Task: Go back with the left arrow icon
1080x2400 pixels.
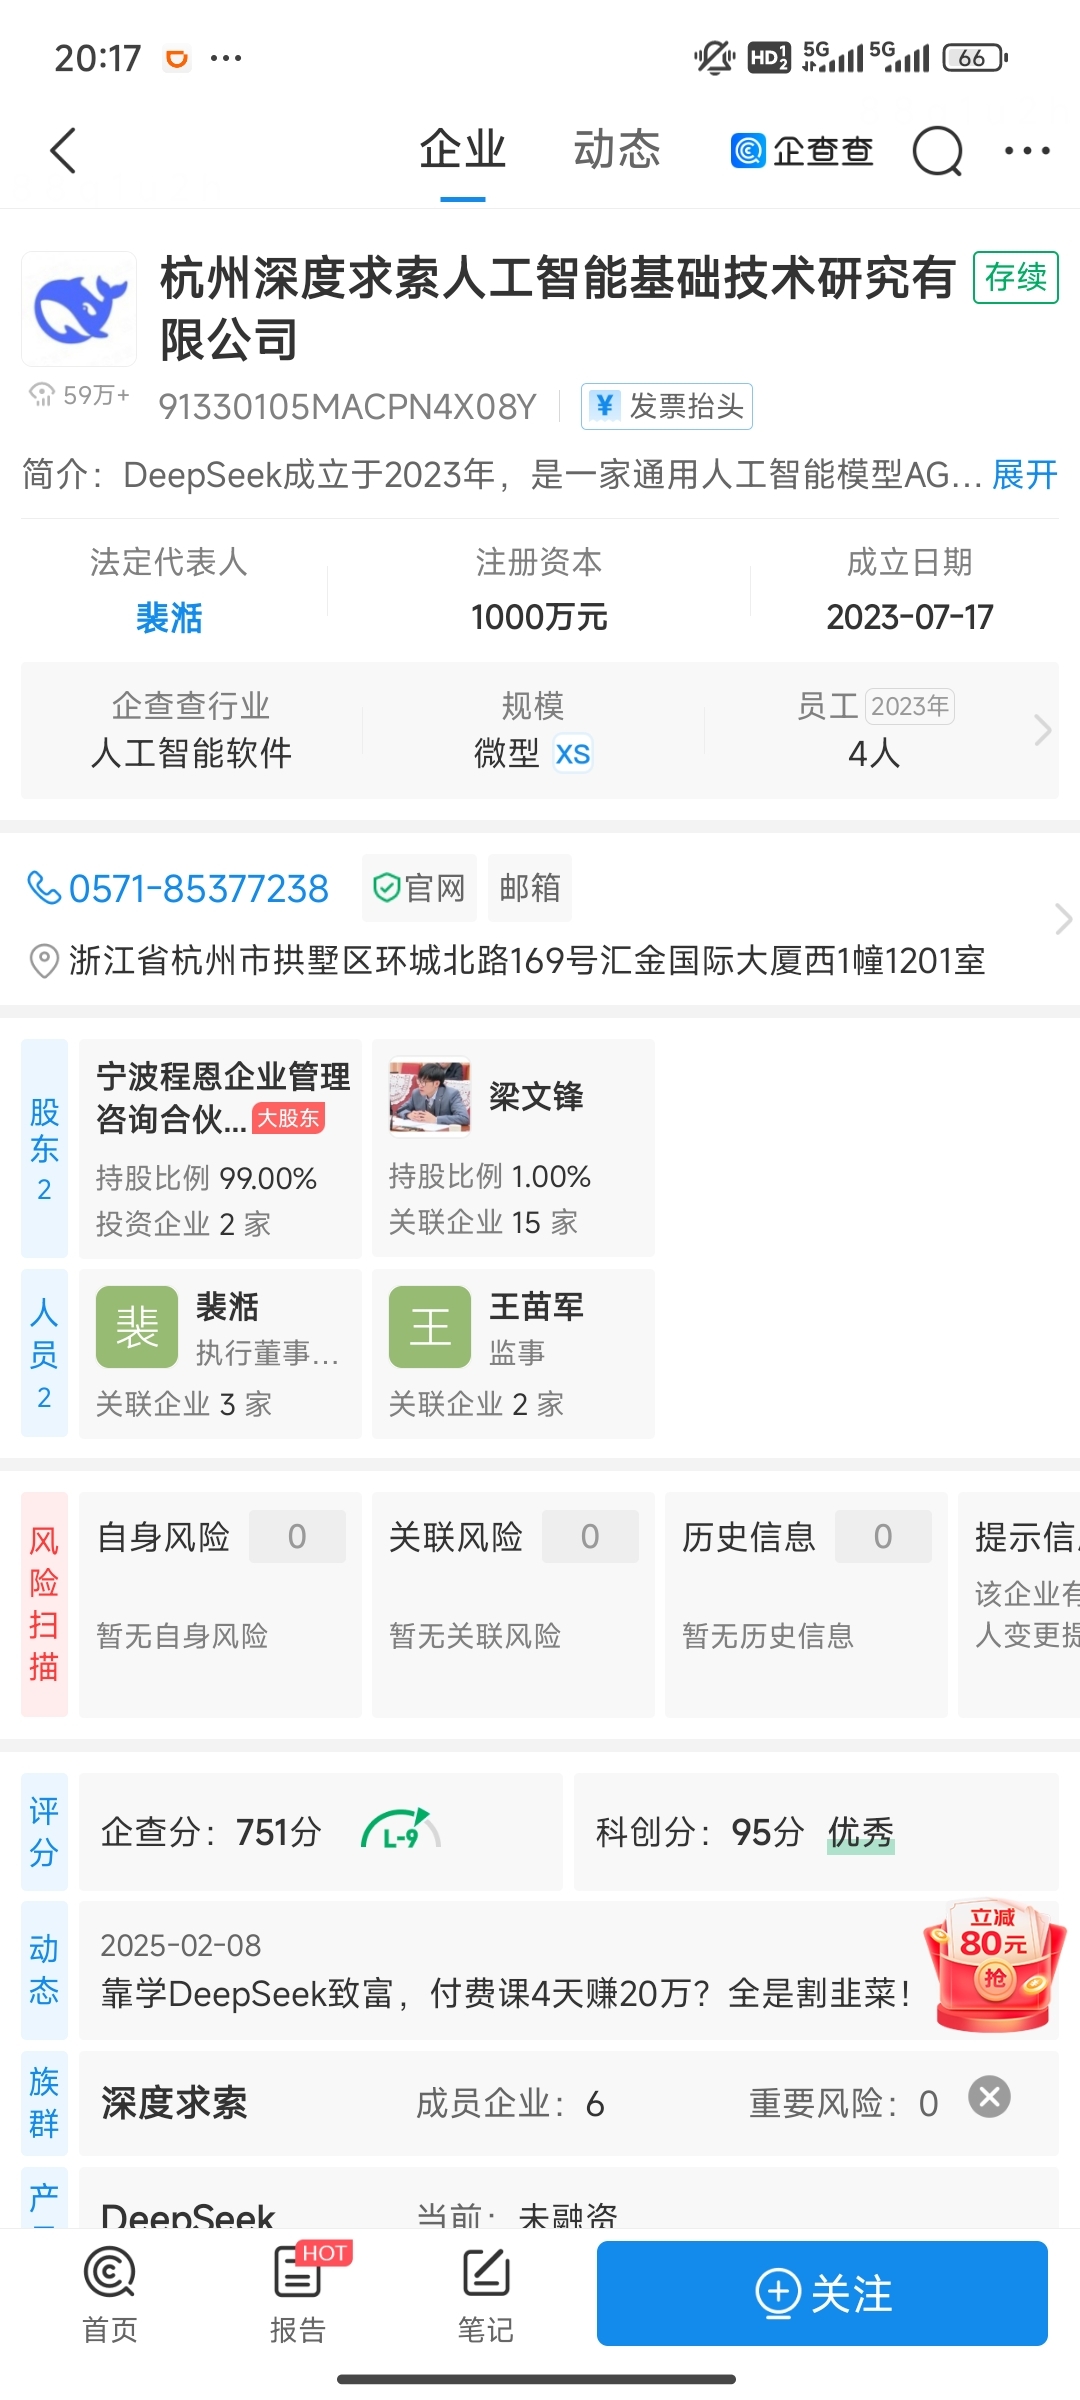Action: tap(63, 151)
